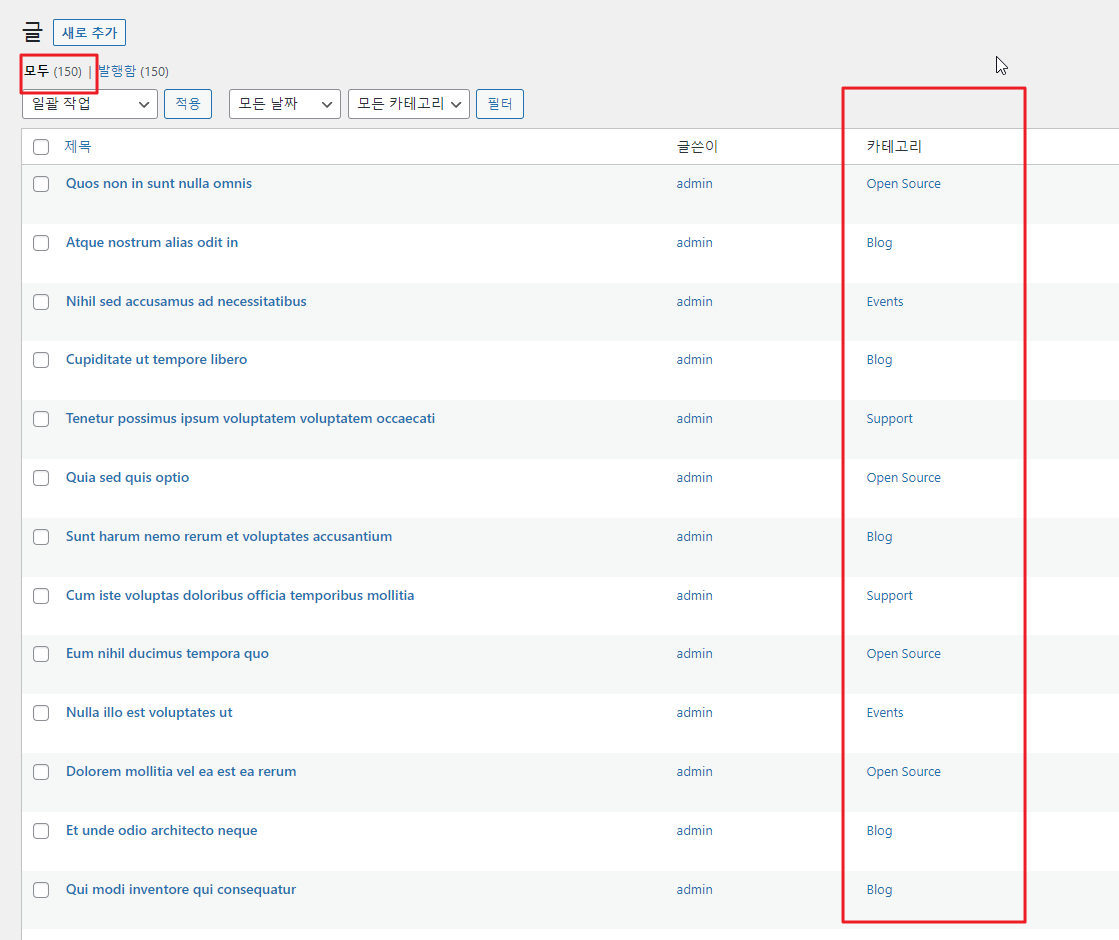
Task: Select checkbox for Nulla illo est voluptates ut
Action: point(41,713)
